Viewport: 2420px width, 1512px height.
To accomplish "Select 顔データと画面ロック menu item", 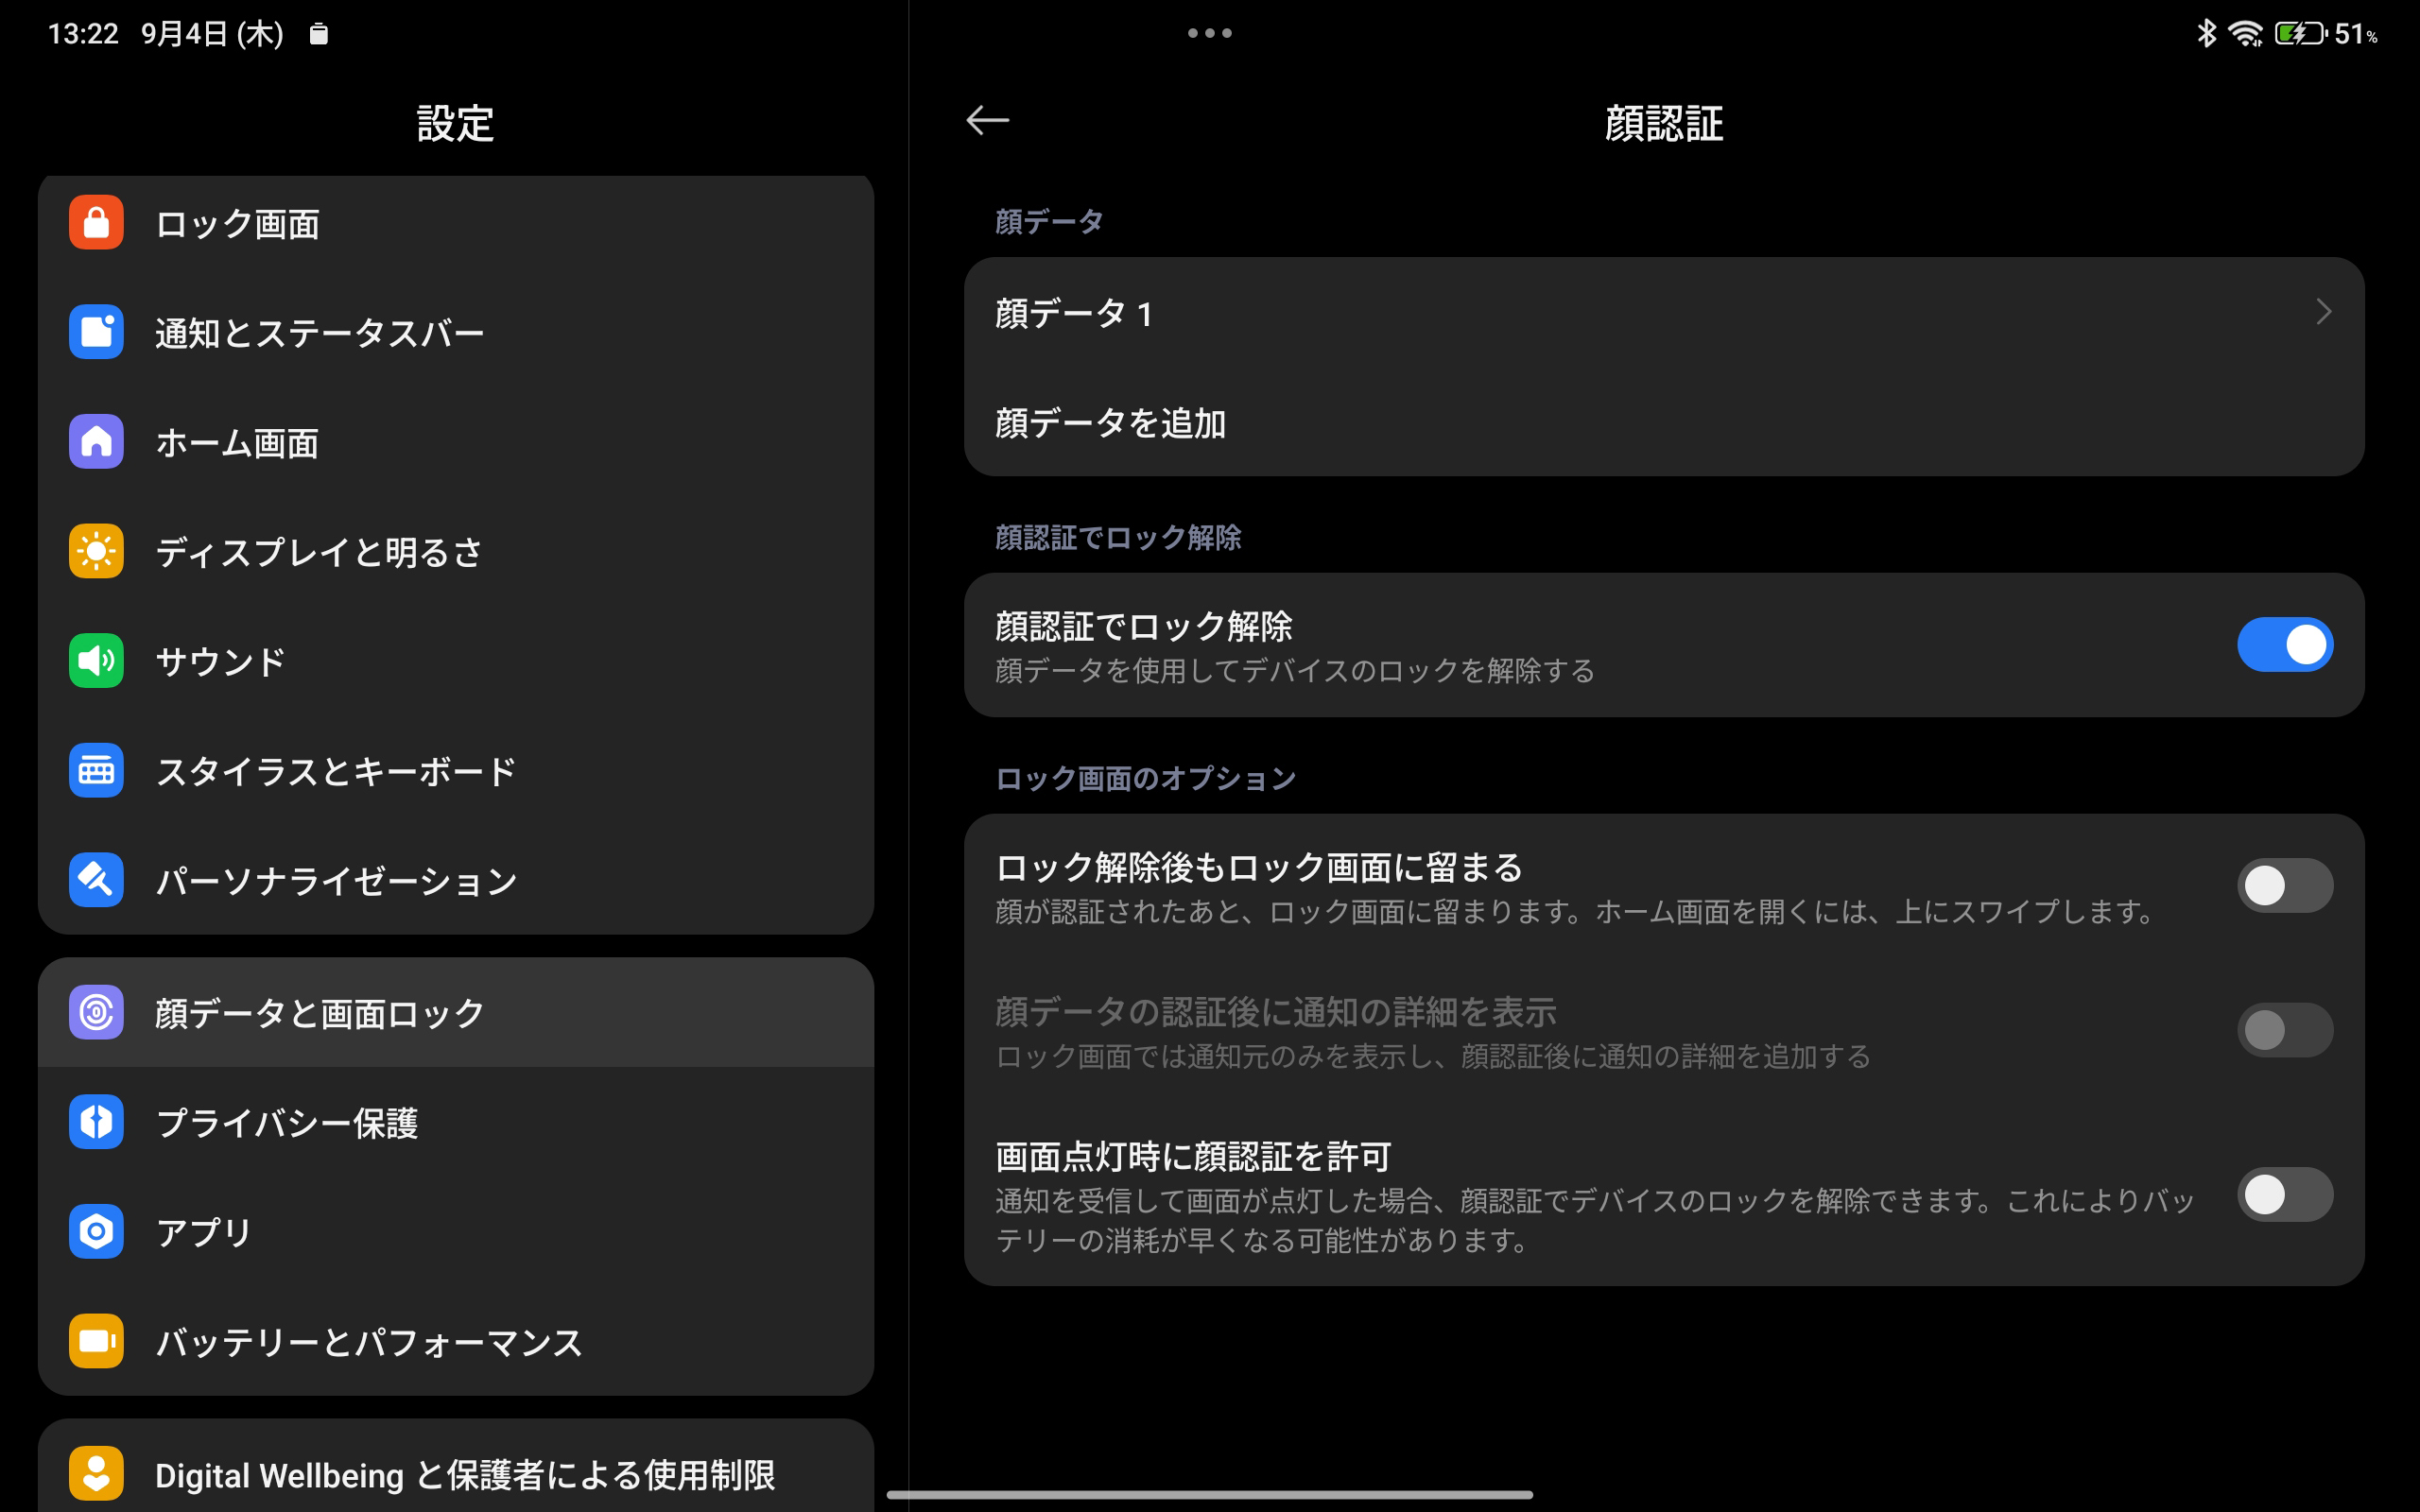I will [x=456, y=1012].
